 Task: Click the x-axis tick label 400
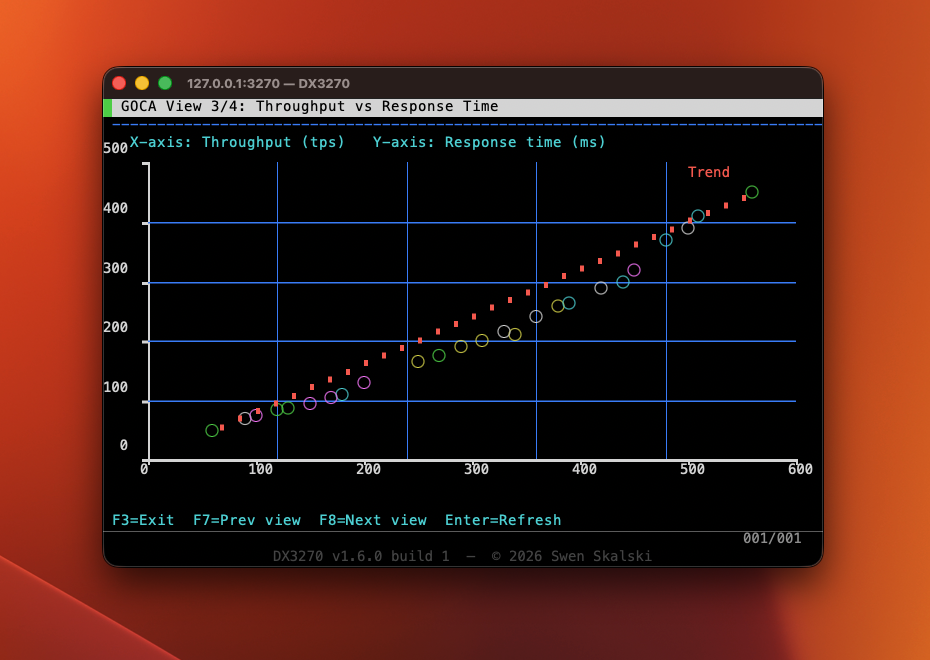click(x=584, y=469)
